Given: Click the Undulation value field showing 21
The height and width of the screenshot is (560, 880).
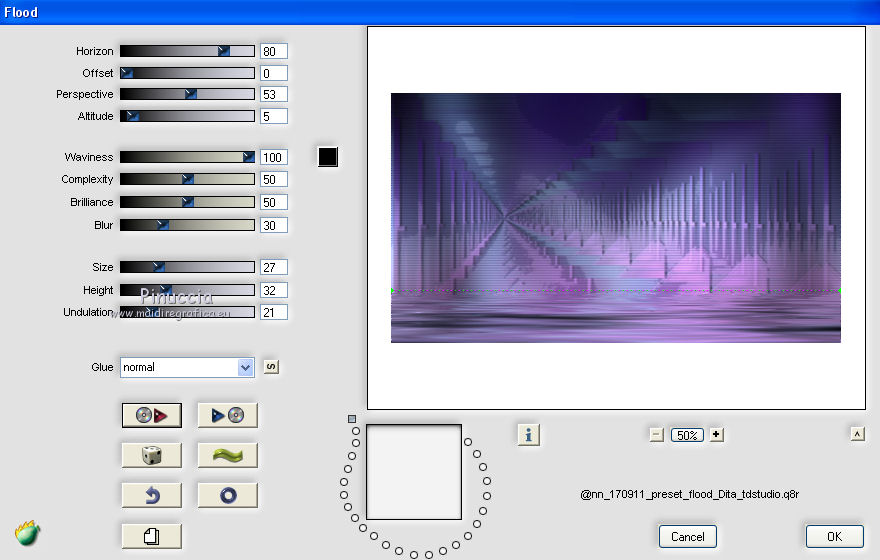Looking at the screenshot, I should (274, 312).
